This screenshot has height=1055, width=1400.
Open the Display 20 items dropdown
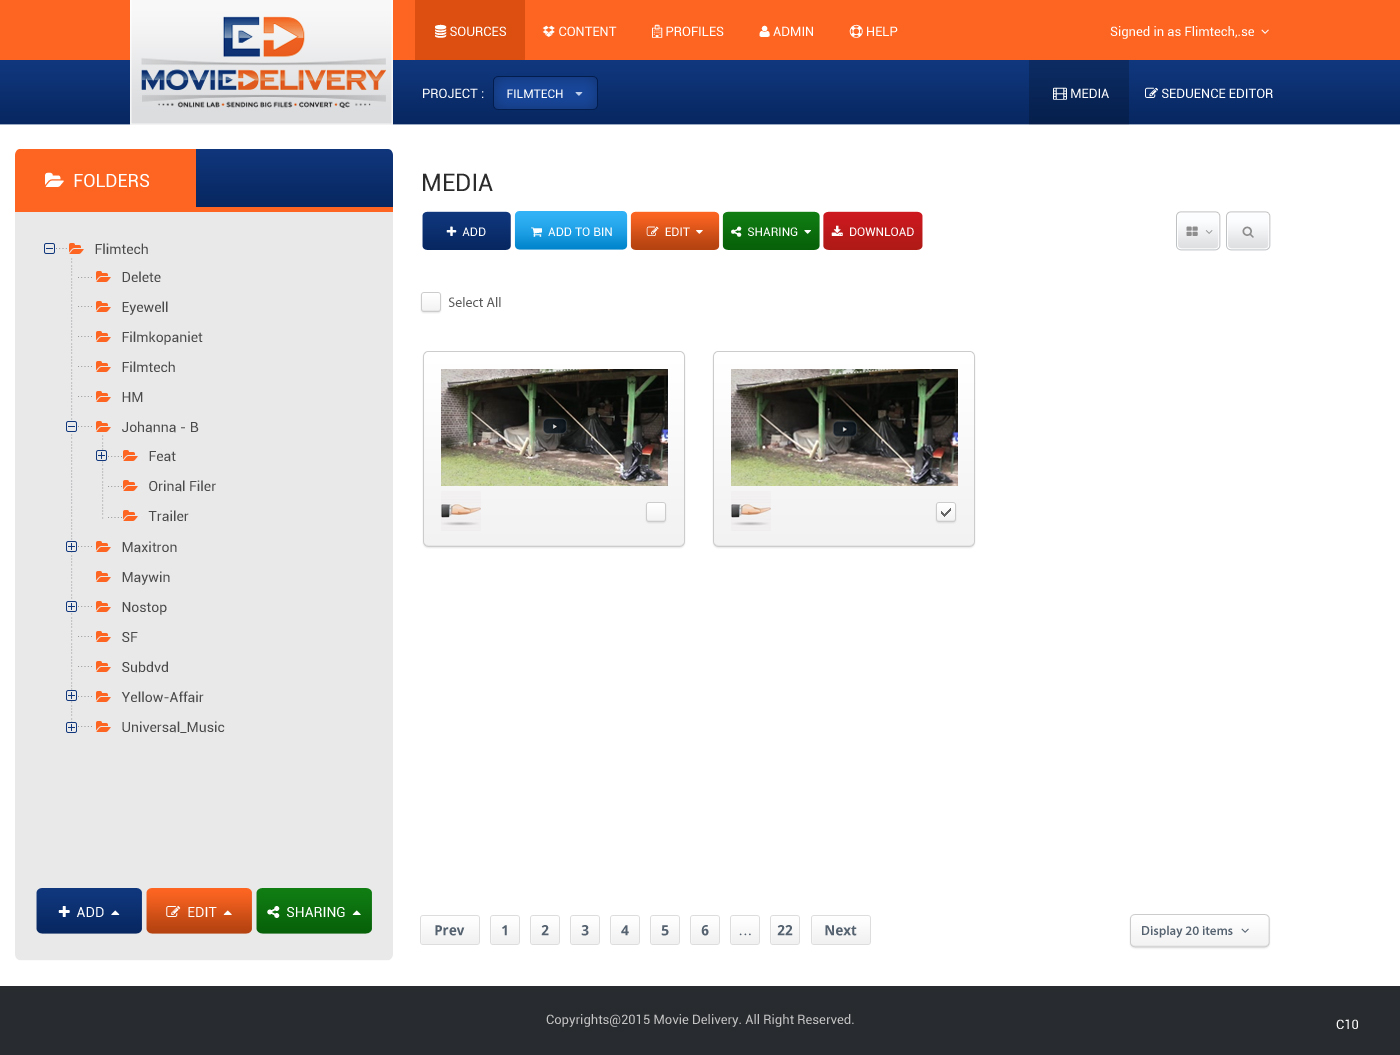click(1198, 930)
